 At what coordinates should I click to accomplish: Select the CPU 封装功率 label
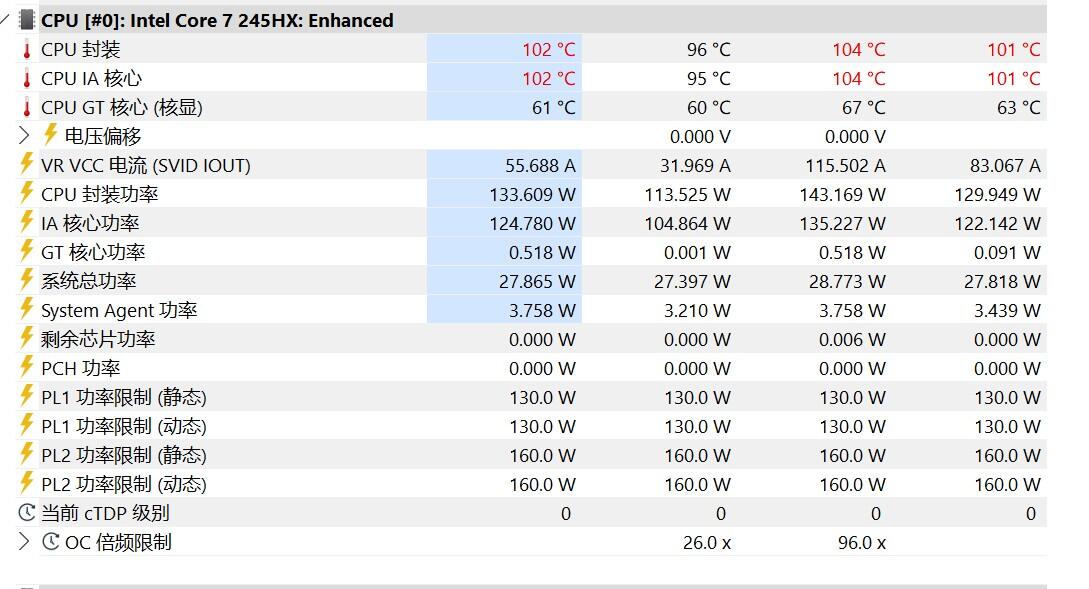(100, 194)
